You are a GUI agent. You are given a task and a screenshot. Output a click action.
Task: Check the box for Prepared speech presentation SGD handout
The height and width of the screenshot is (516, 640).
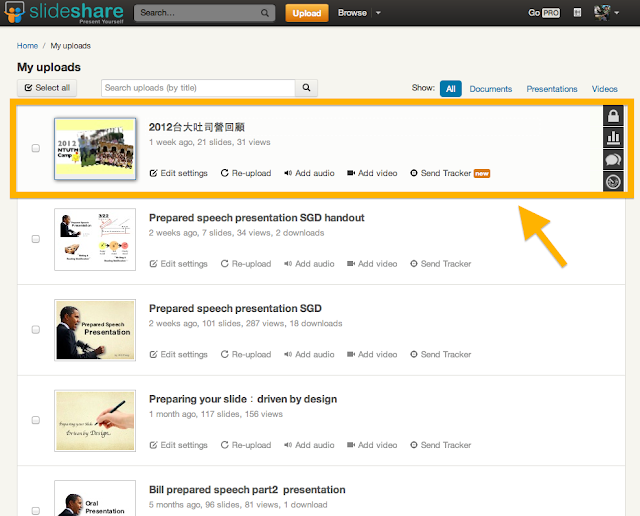click(x=36, y=239)
